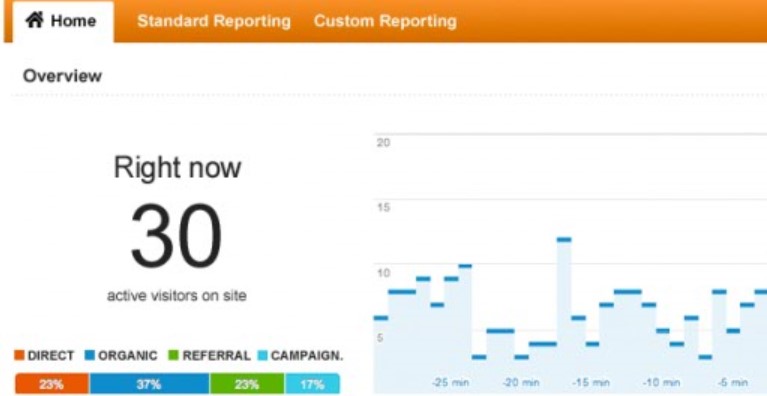Select the green 23% Referral bar segment
The width and height of the screenshot is (767, 396).
[247, 384]
